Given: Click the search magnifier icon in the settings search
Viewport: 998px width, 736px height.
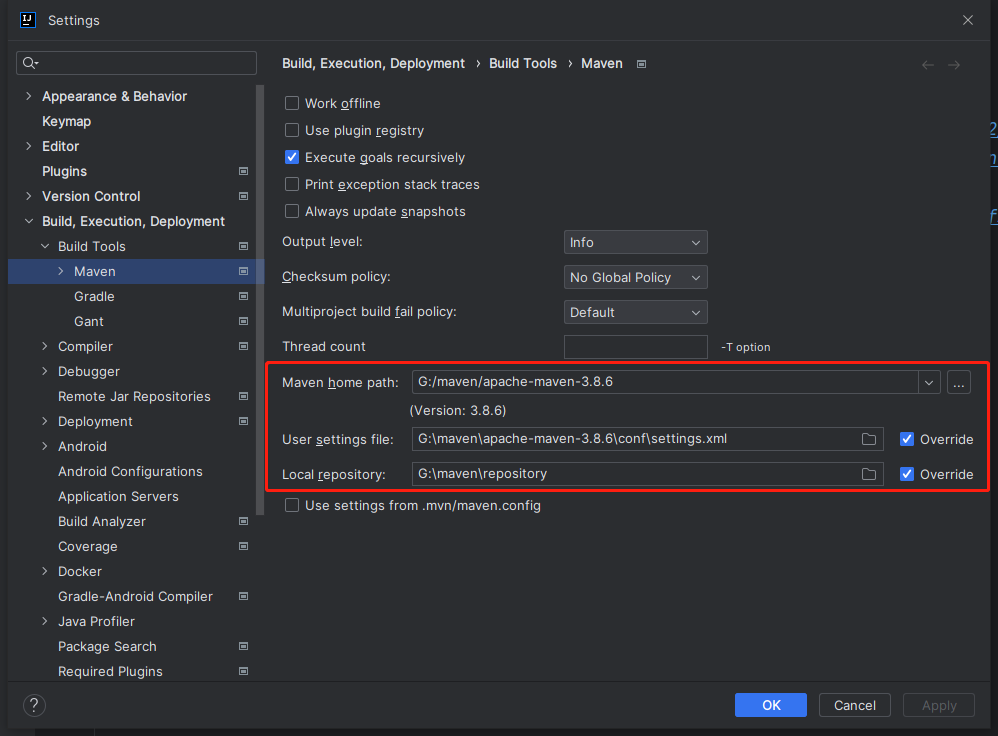Looking at the screenshot, I should 30,62.
